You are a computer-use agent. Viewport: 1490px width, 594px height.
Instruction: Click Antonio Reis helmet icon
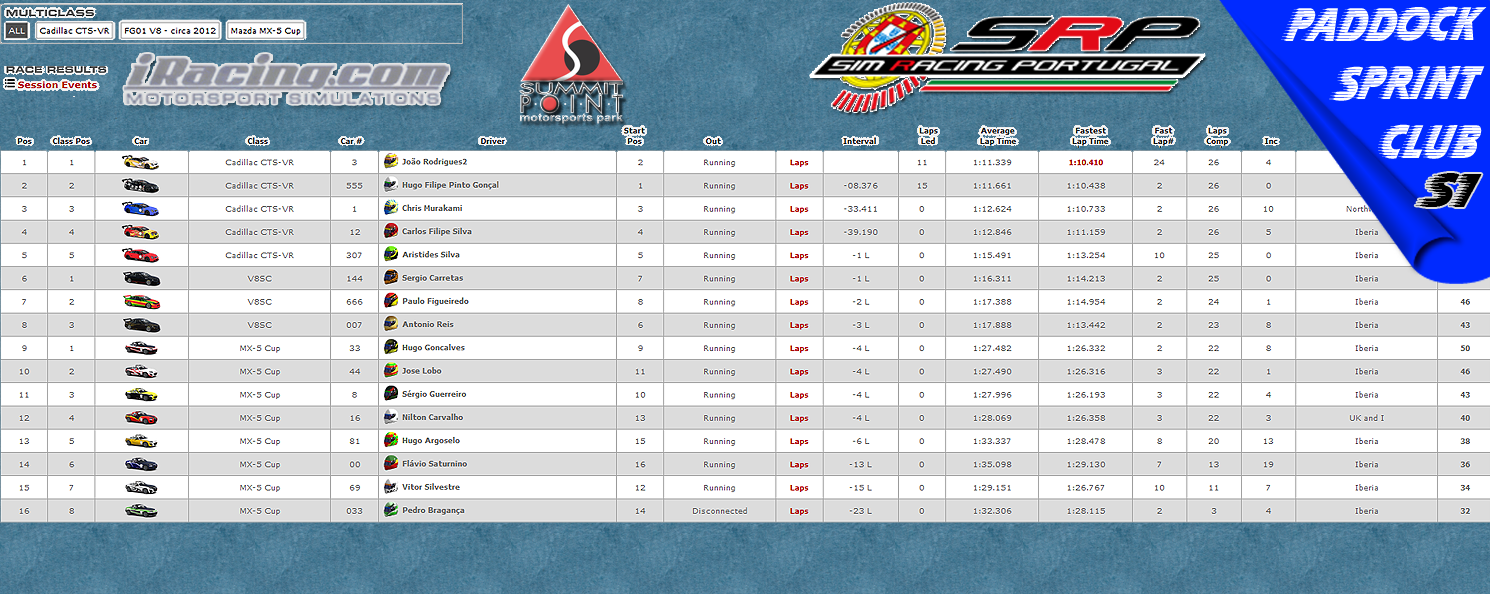[391, 324]
